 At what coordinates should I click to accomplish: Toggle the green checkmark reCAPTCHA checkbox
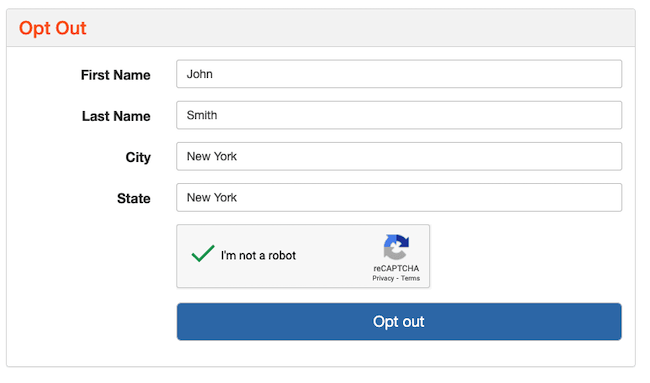click(x=203, y=253)
